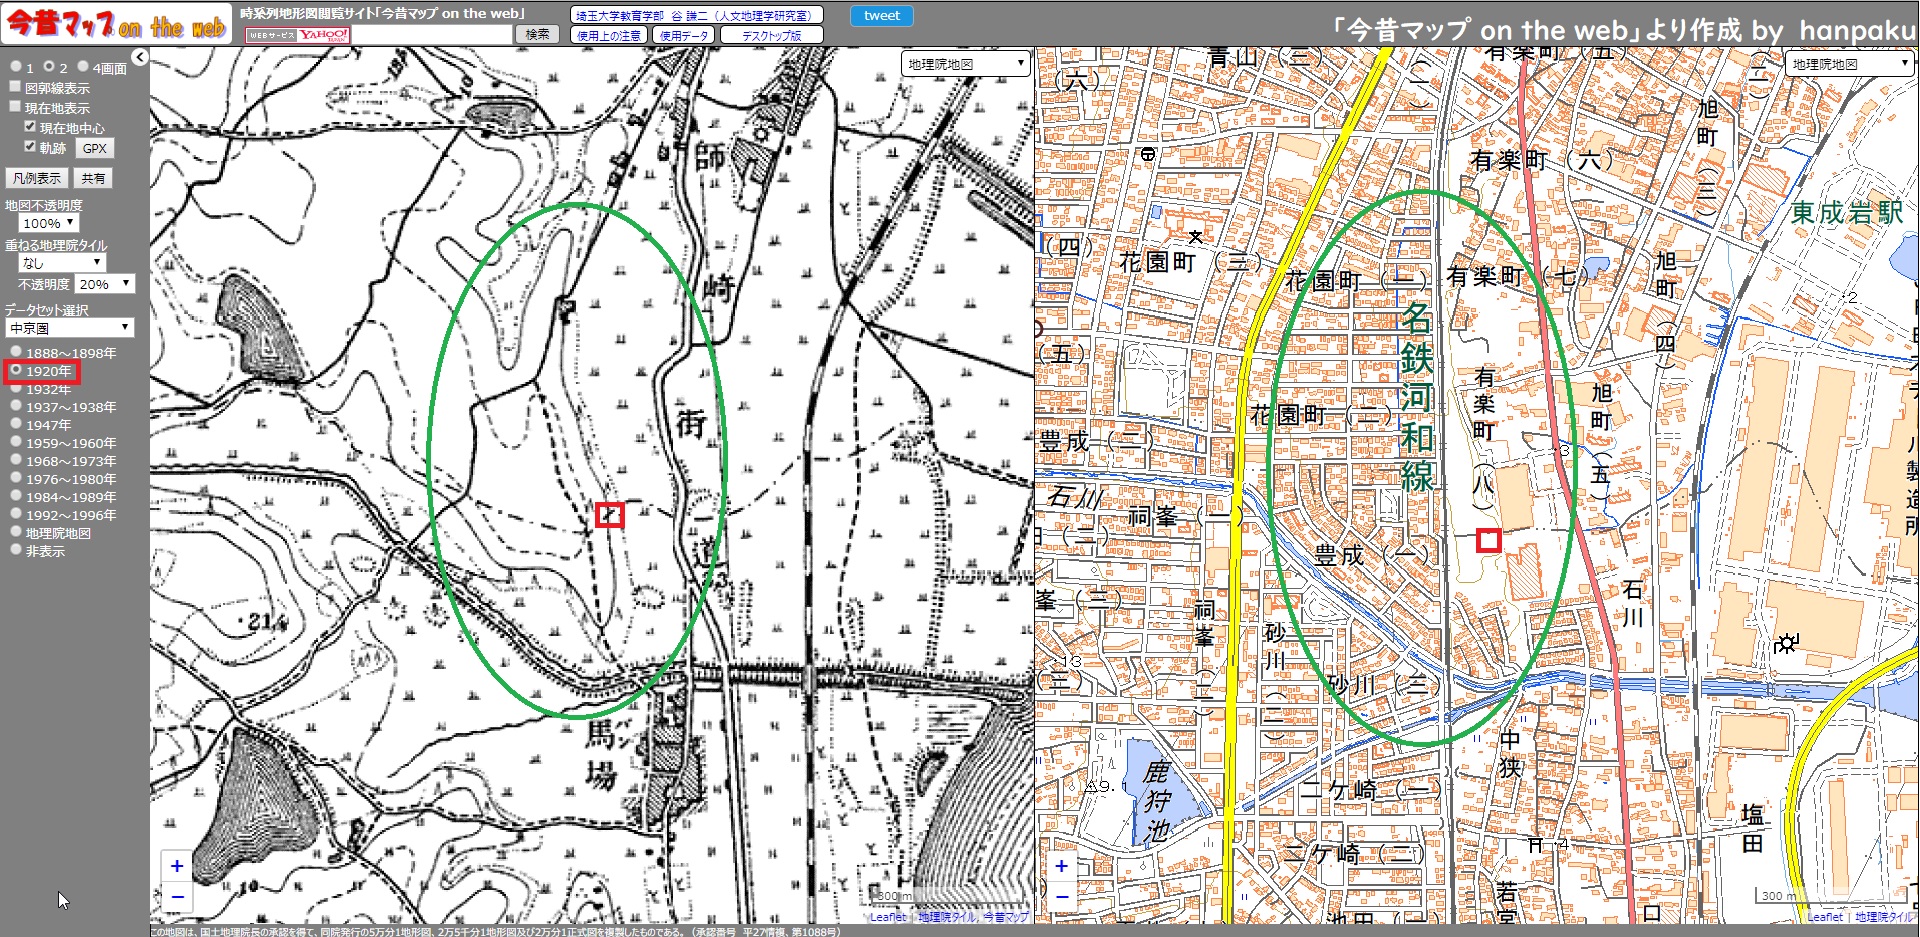Image resolution: width=1920 pixels, height=937 pixels.
Task: Select the 地理院地図 radio option in sidebar
Action: pos(16,532)
